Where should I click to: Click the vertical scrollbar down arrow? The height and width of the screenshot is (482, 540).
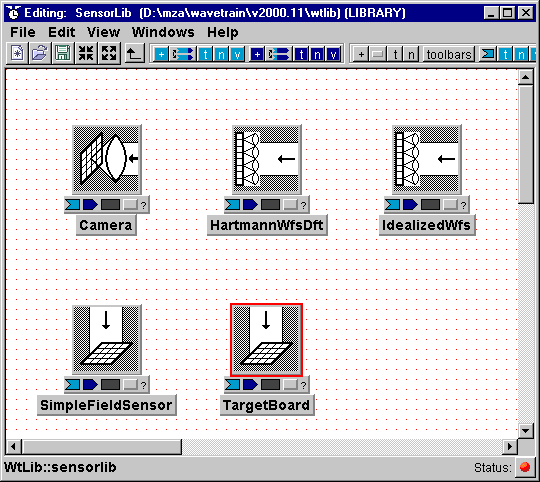click(x=526, y=430)
